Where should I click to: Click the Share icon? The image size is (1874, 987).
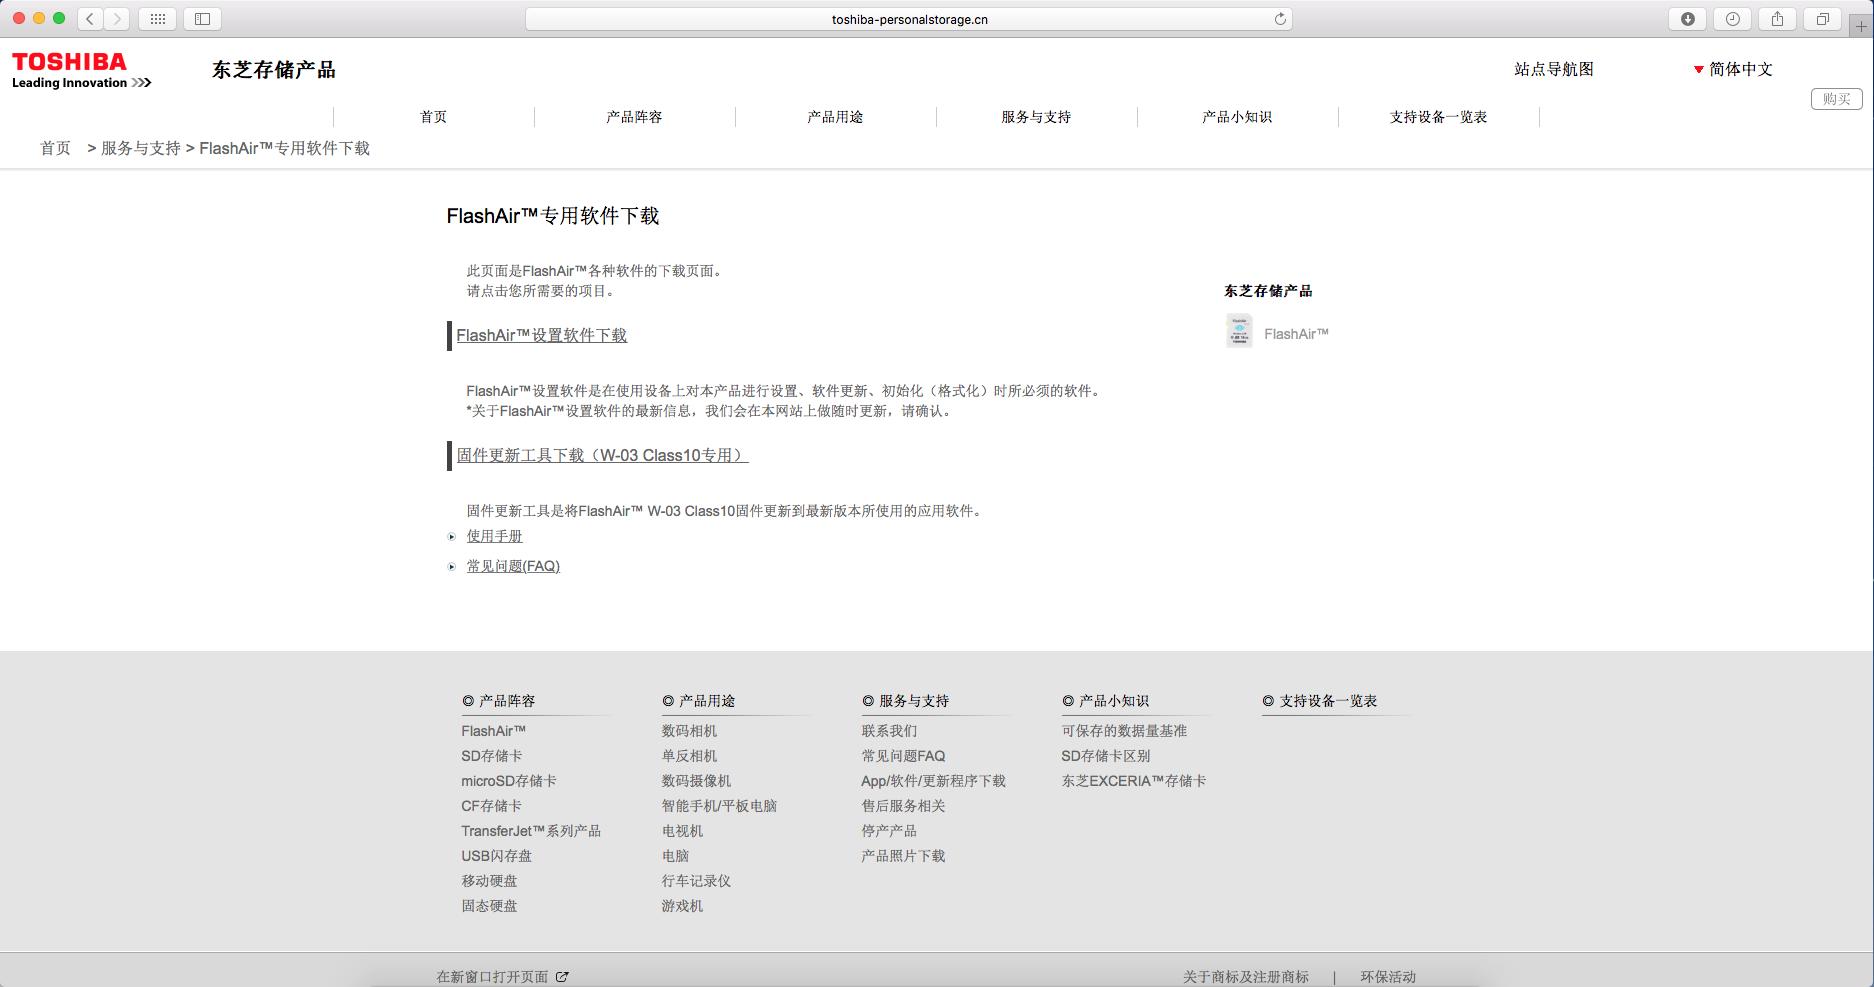pos(1777,17)
